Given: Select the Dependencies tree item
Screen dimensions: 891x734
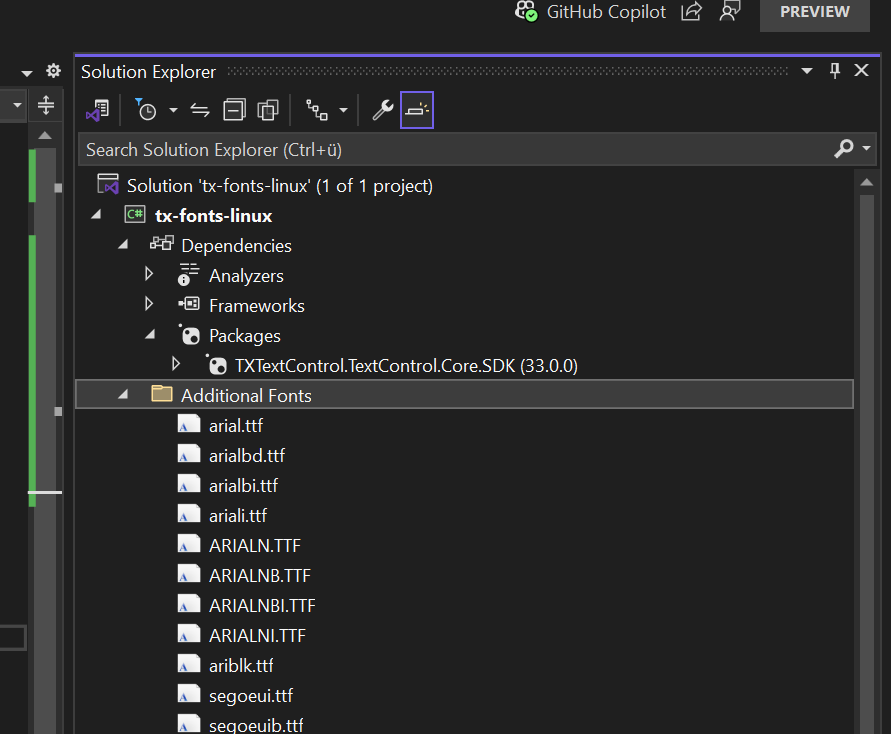Looking at the screenshot, I should pos(236,246).
